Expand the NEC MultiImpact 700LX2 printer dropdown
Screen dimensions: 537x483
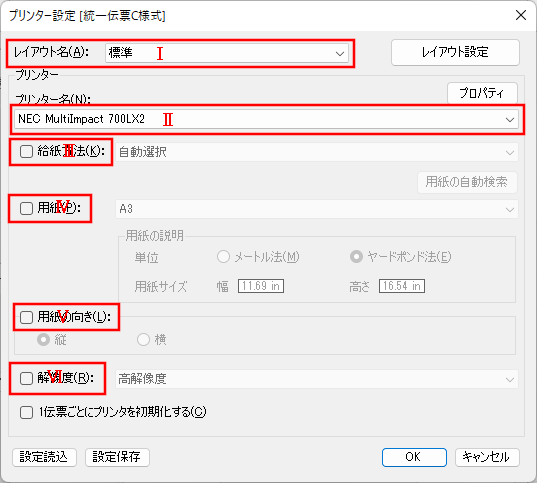(x=266, y=119)
